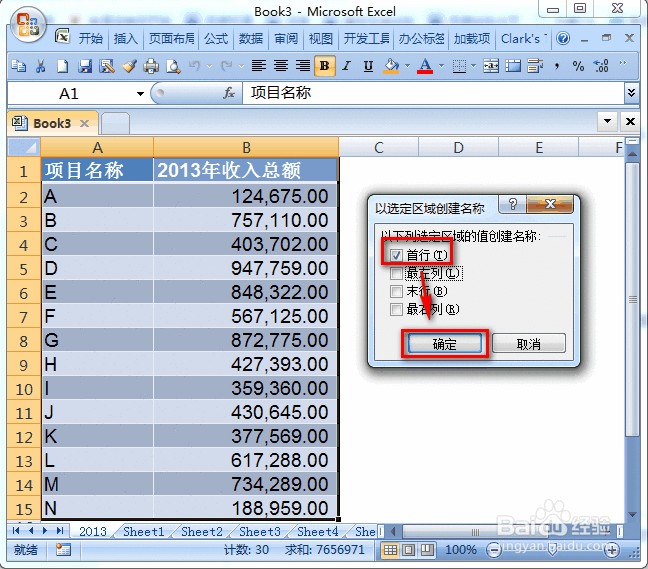Toggle Italic formatting
Viewport: 648px width, 569px height.
coord(347,66)
